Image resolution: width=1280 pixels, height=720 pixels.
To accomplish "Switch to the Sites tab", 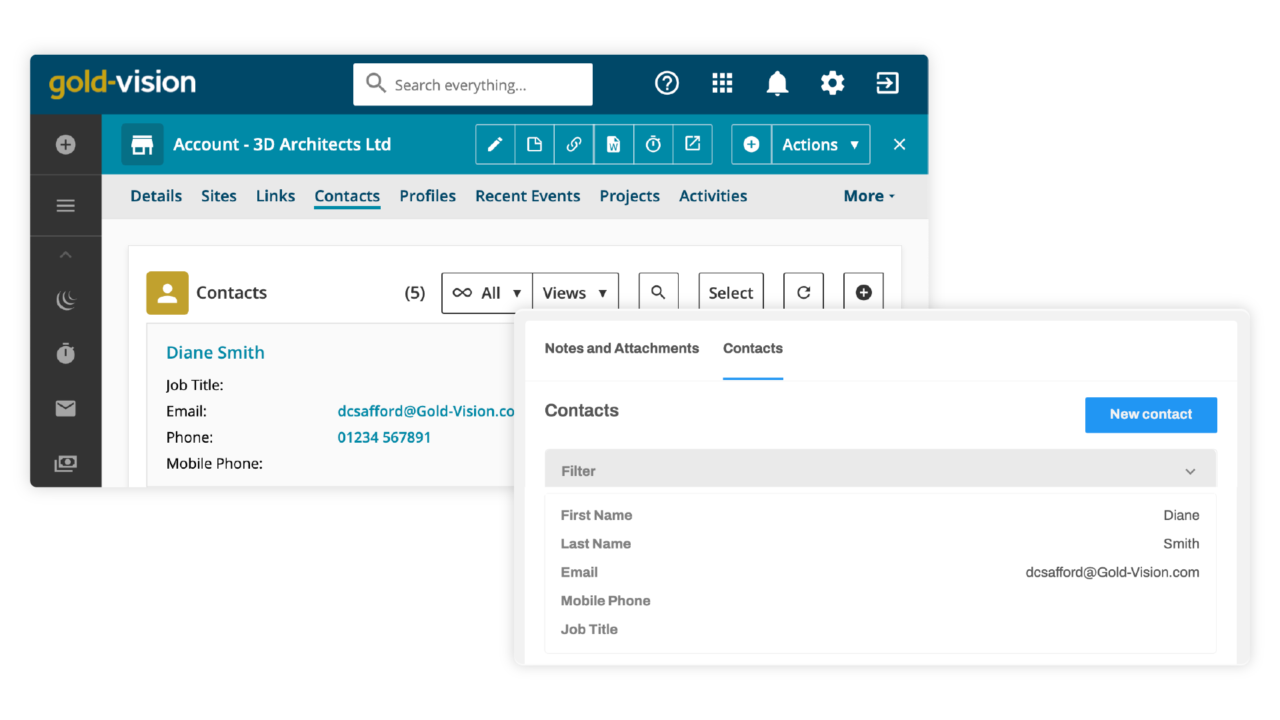I will point(219,196).
